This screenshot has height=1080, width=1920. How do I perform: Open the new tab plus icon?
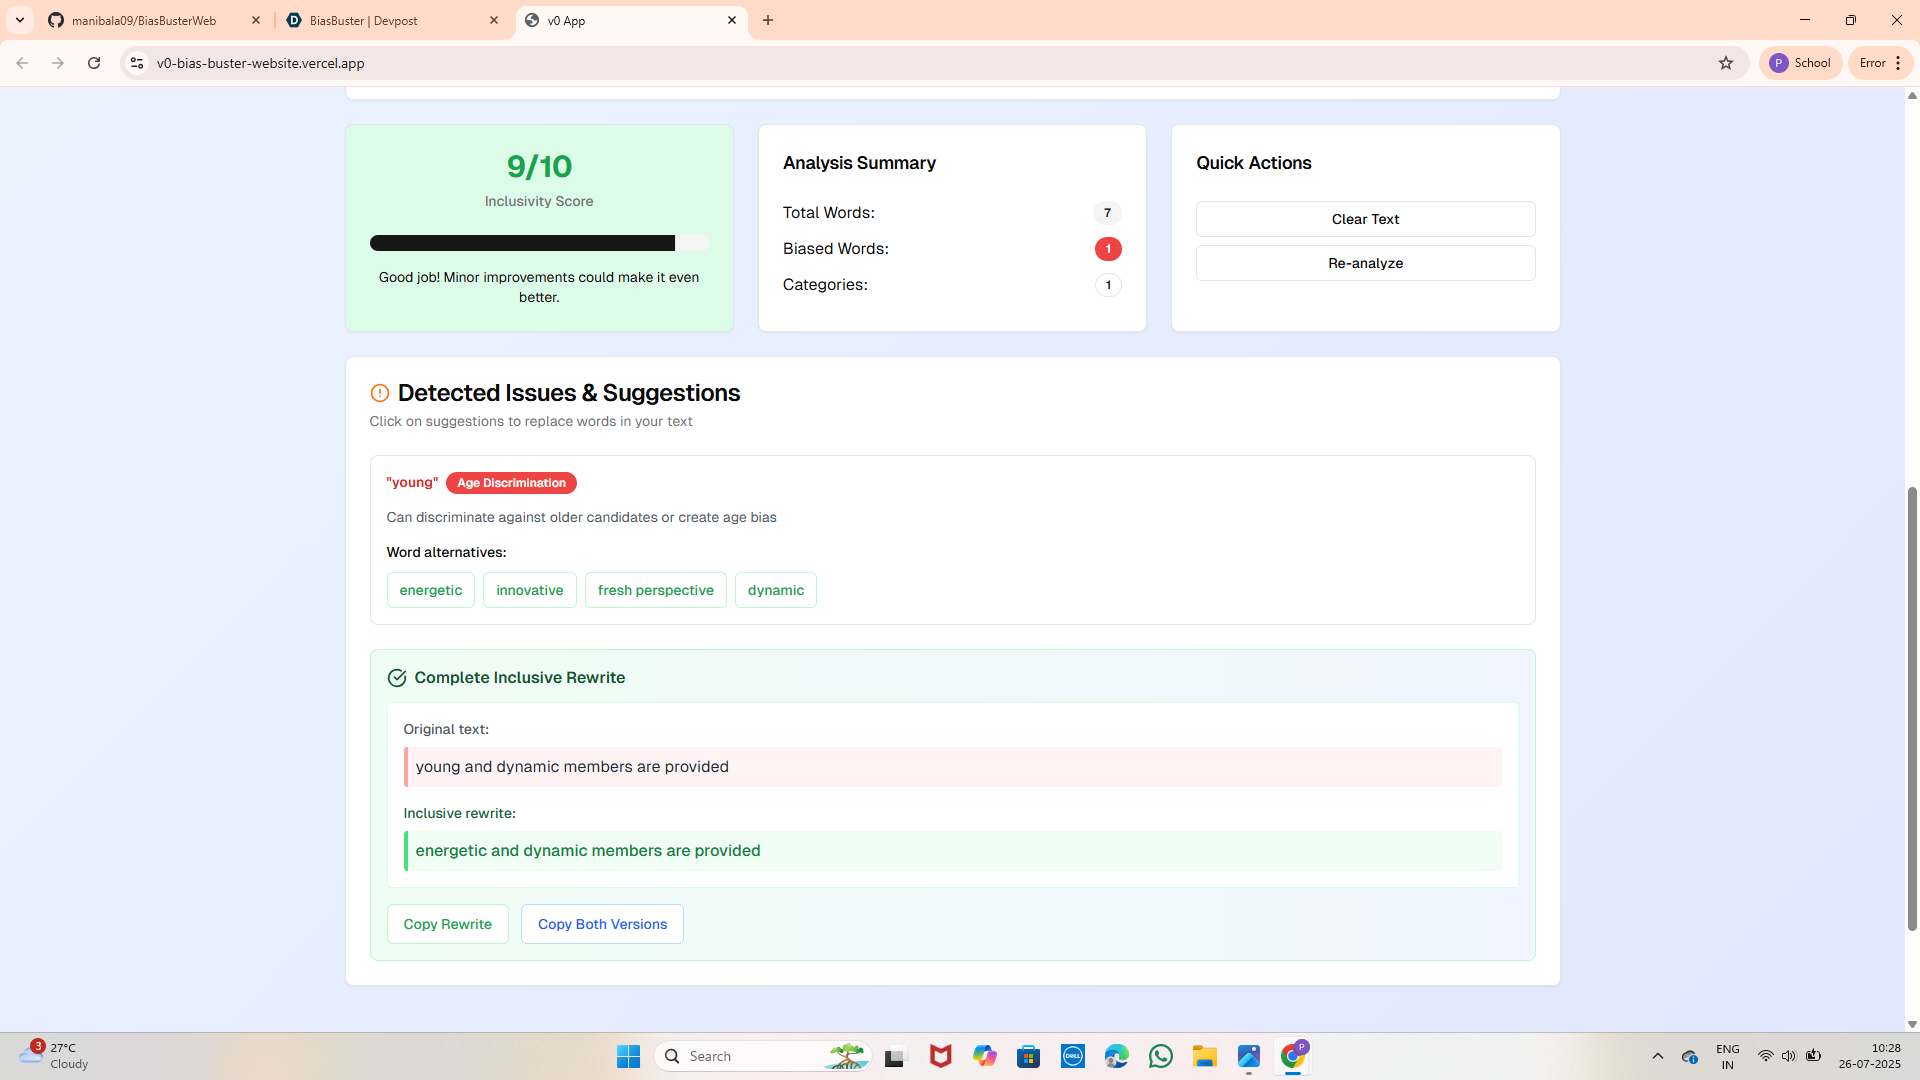[768, 20]
